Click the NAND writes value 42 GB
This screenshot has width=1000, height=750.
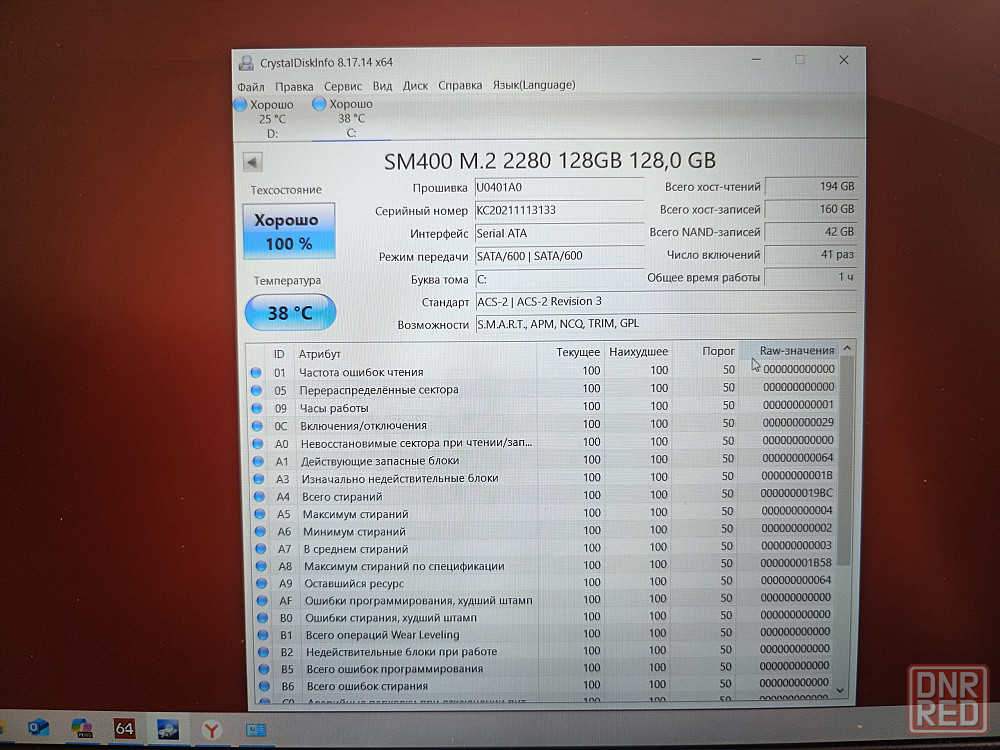point(810,232)
